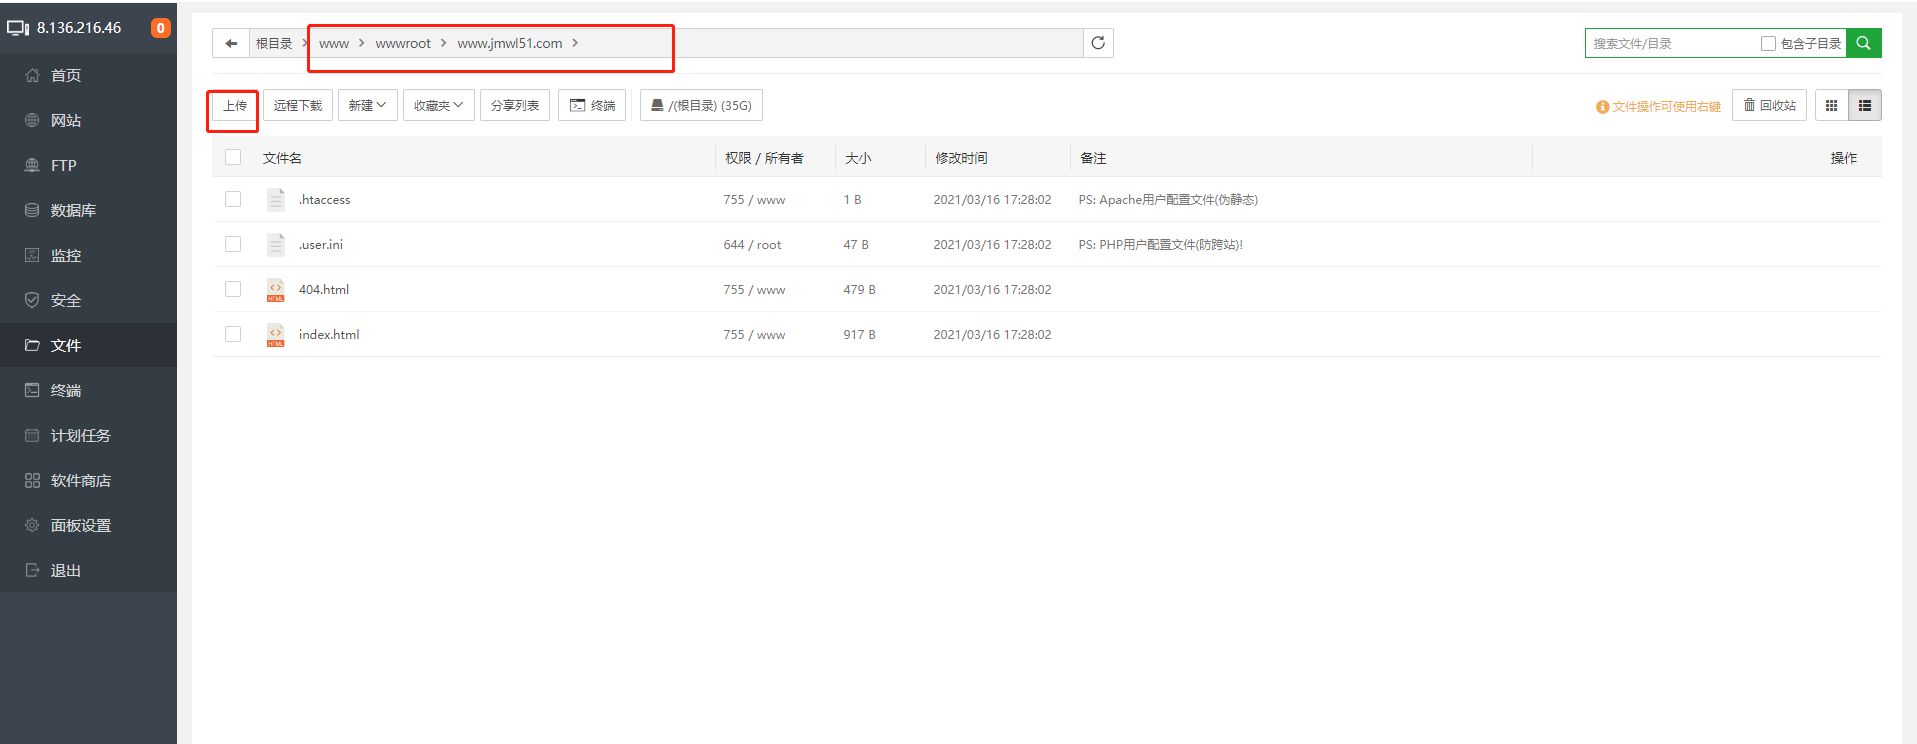Click the 退出 logout icon in sidebar

tap(32, 570)
